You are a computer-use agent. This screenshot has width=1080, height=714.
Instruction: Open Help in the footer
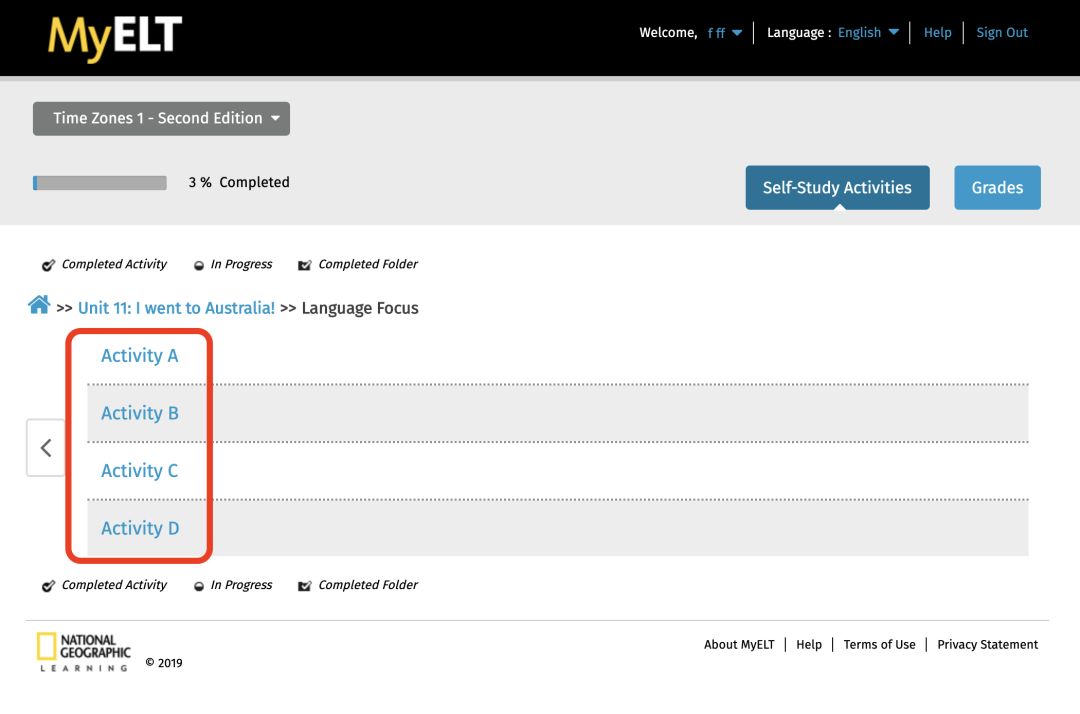(809, 644)
